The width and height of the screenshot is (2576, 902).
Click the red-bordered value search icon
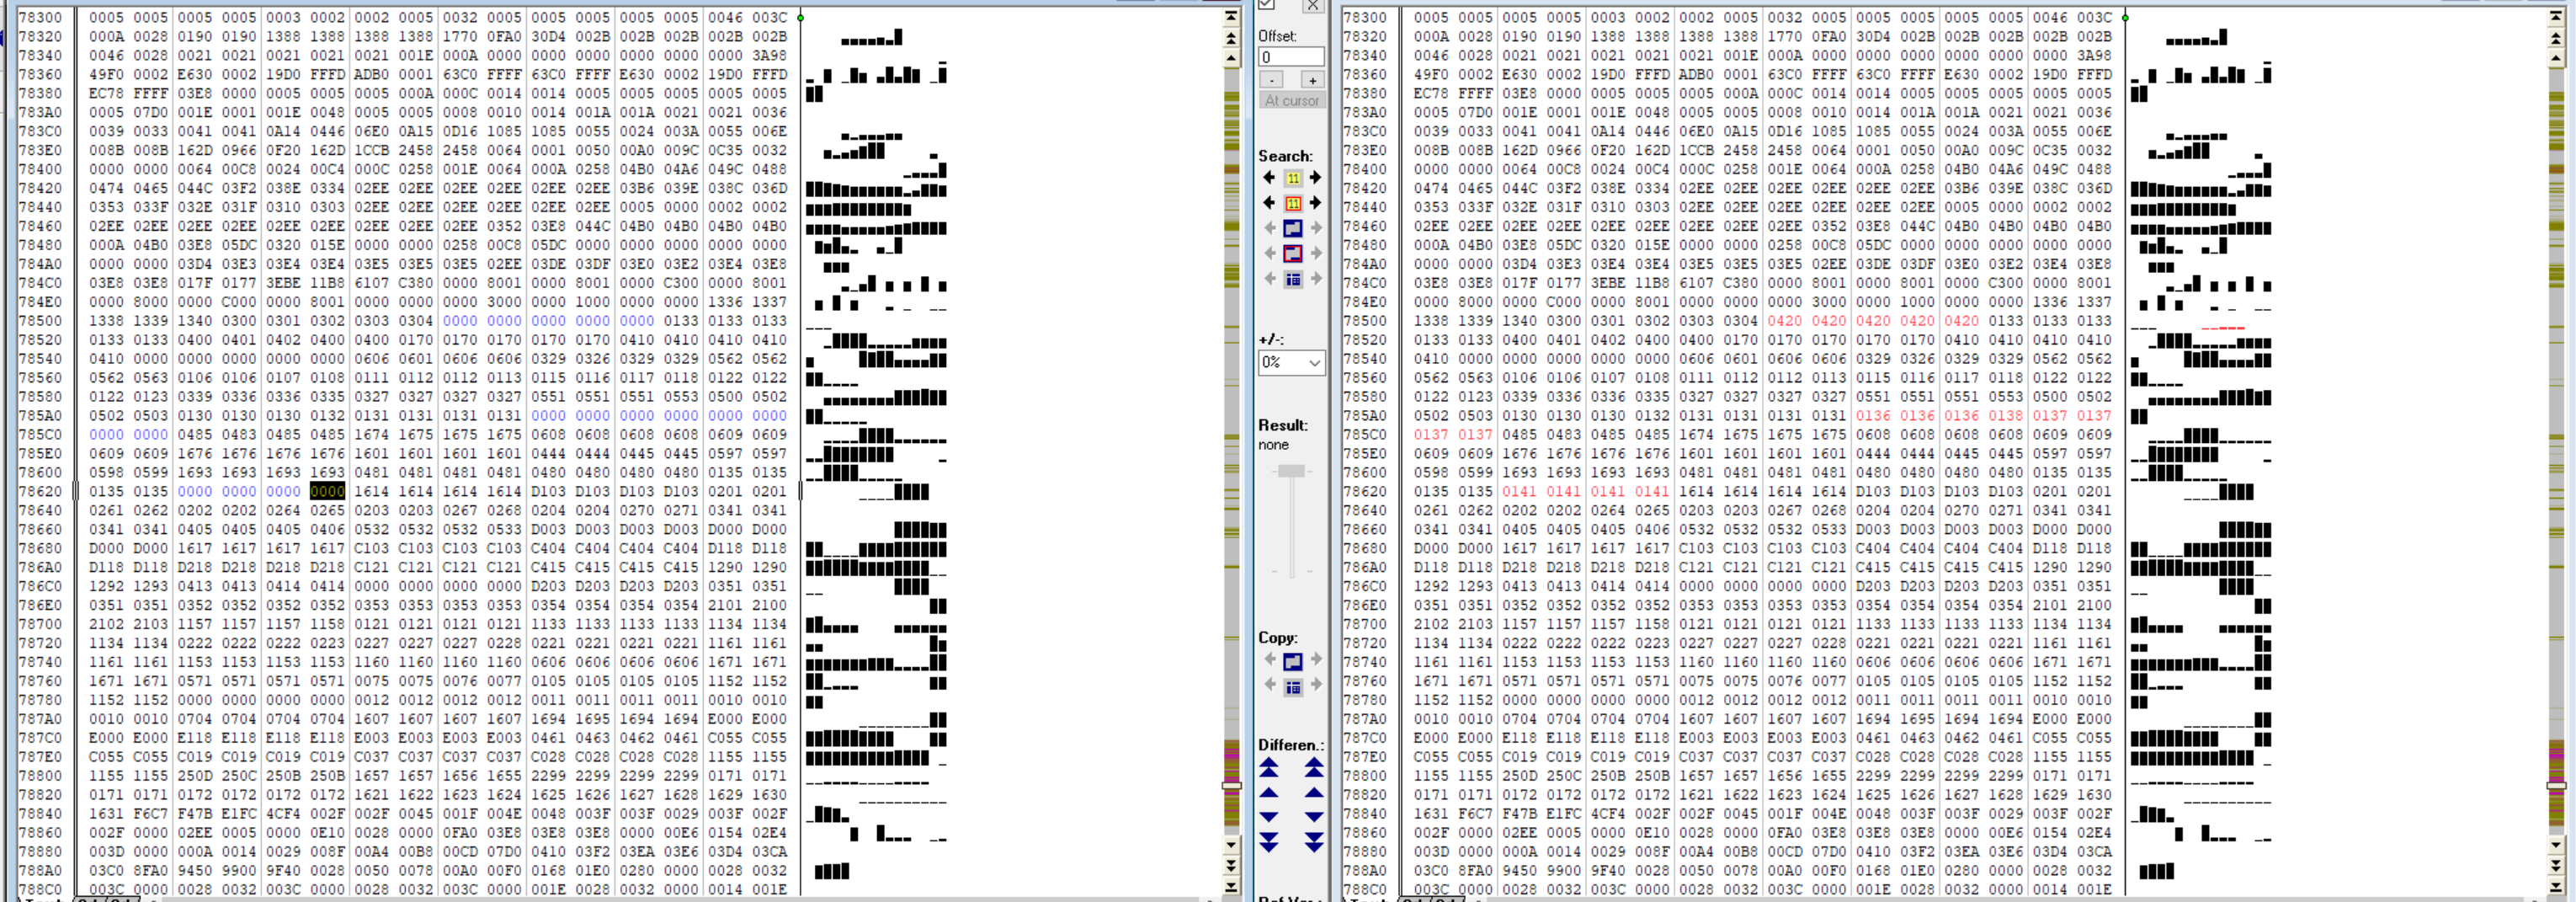coord(1292,203)
